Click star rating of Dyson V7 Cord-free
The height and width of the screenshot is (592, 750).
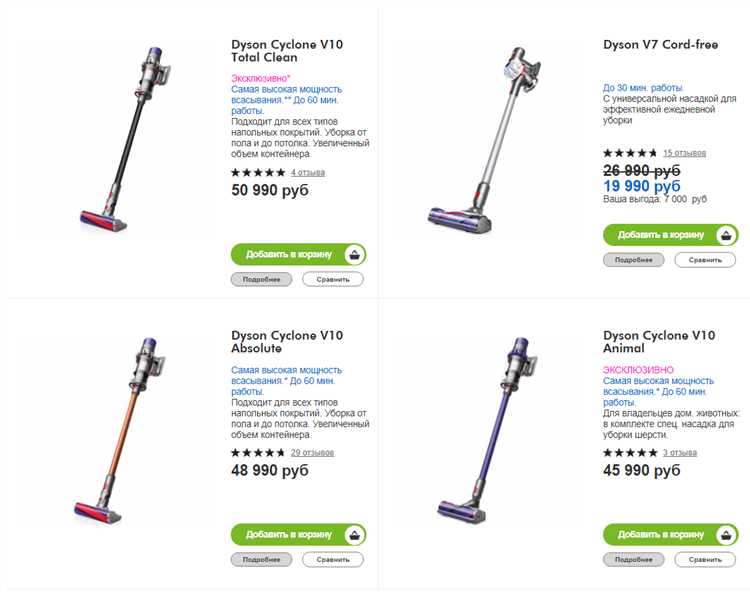click(x=630, y=153)
